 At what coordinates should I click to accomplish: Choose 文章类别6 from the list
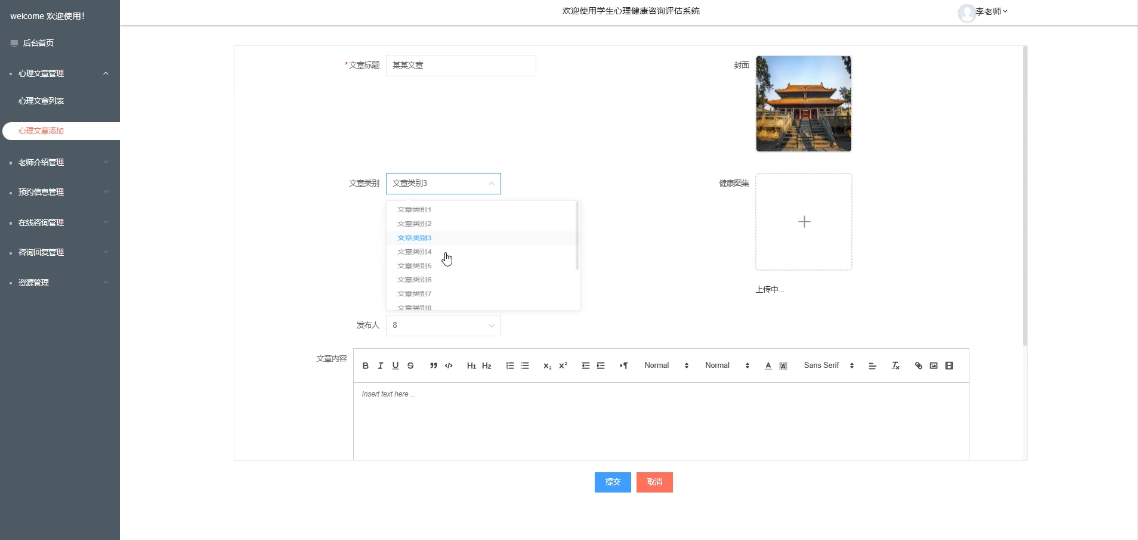[482, 279]
